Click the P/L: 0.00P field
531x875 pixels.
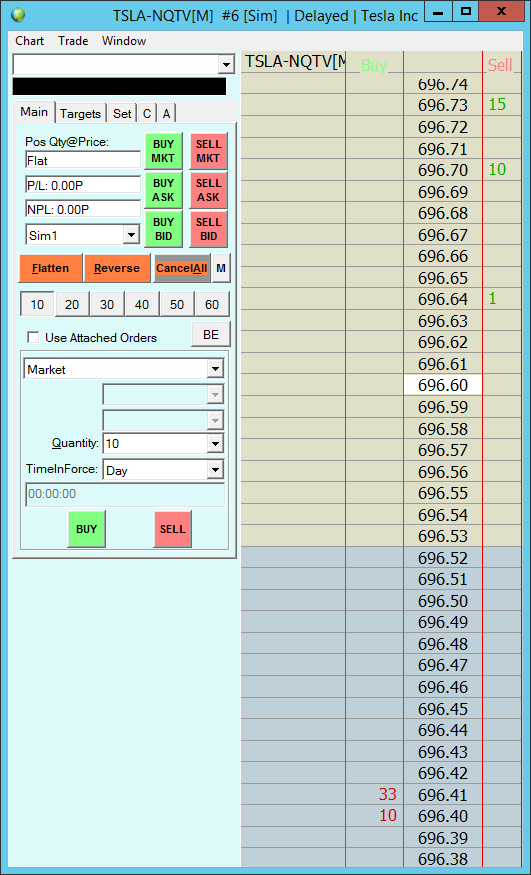point(83,185)
